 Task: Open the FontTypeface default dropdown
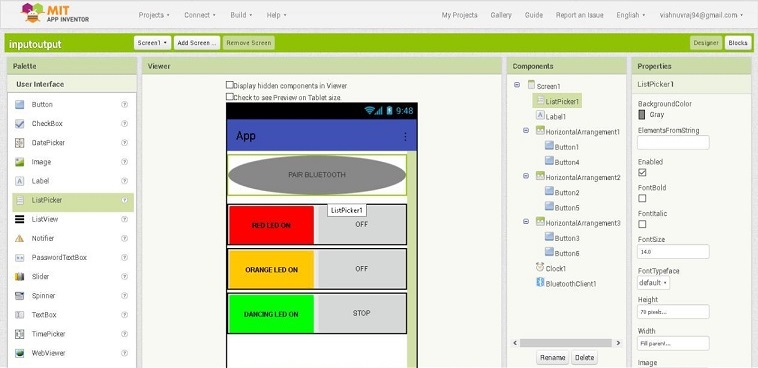[653, 283]
